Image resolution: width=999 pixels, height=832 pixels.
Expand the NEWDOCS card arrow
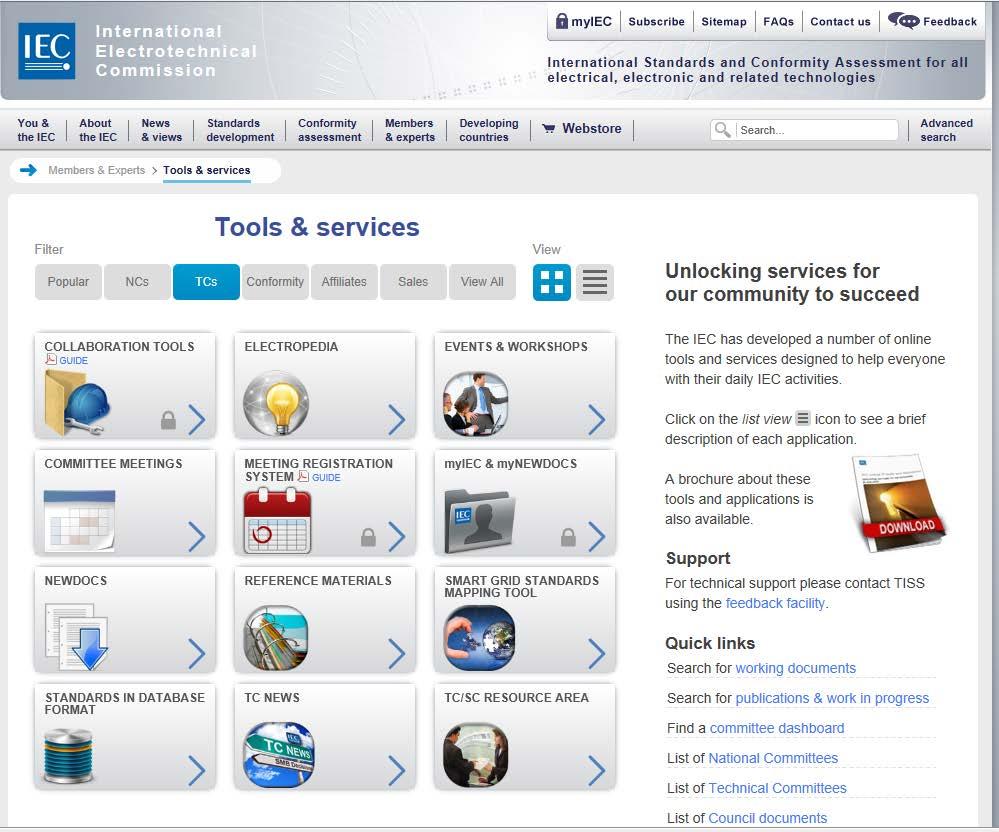click(x=198, y=654)
